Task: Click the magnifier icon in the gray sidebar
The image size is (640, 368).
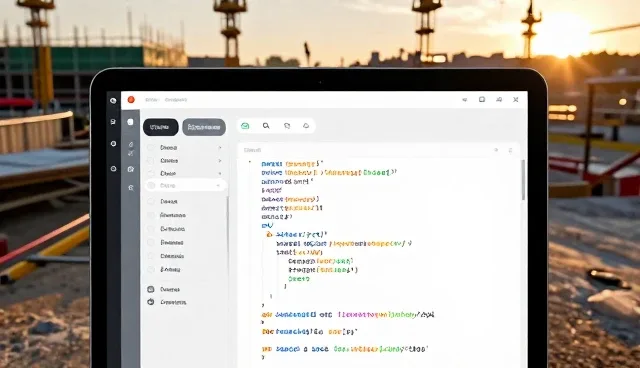Action: coord(131,188)
